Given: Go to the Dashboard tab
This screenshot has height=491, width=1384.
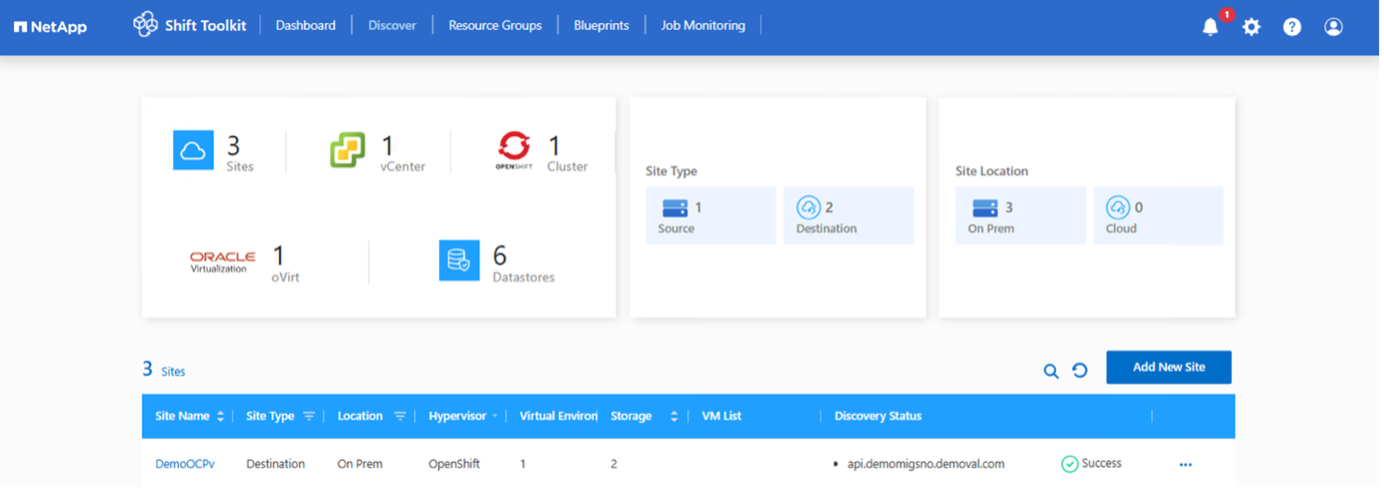Looking at the screenshot, I should 305,25.
